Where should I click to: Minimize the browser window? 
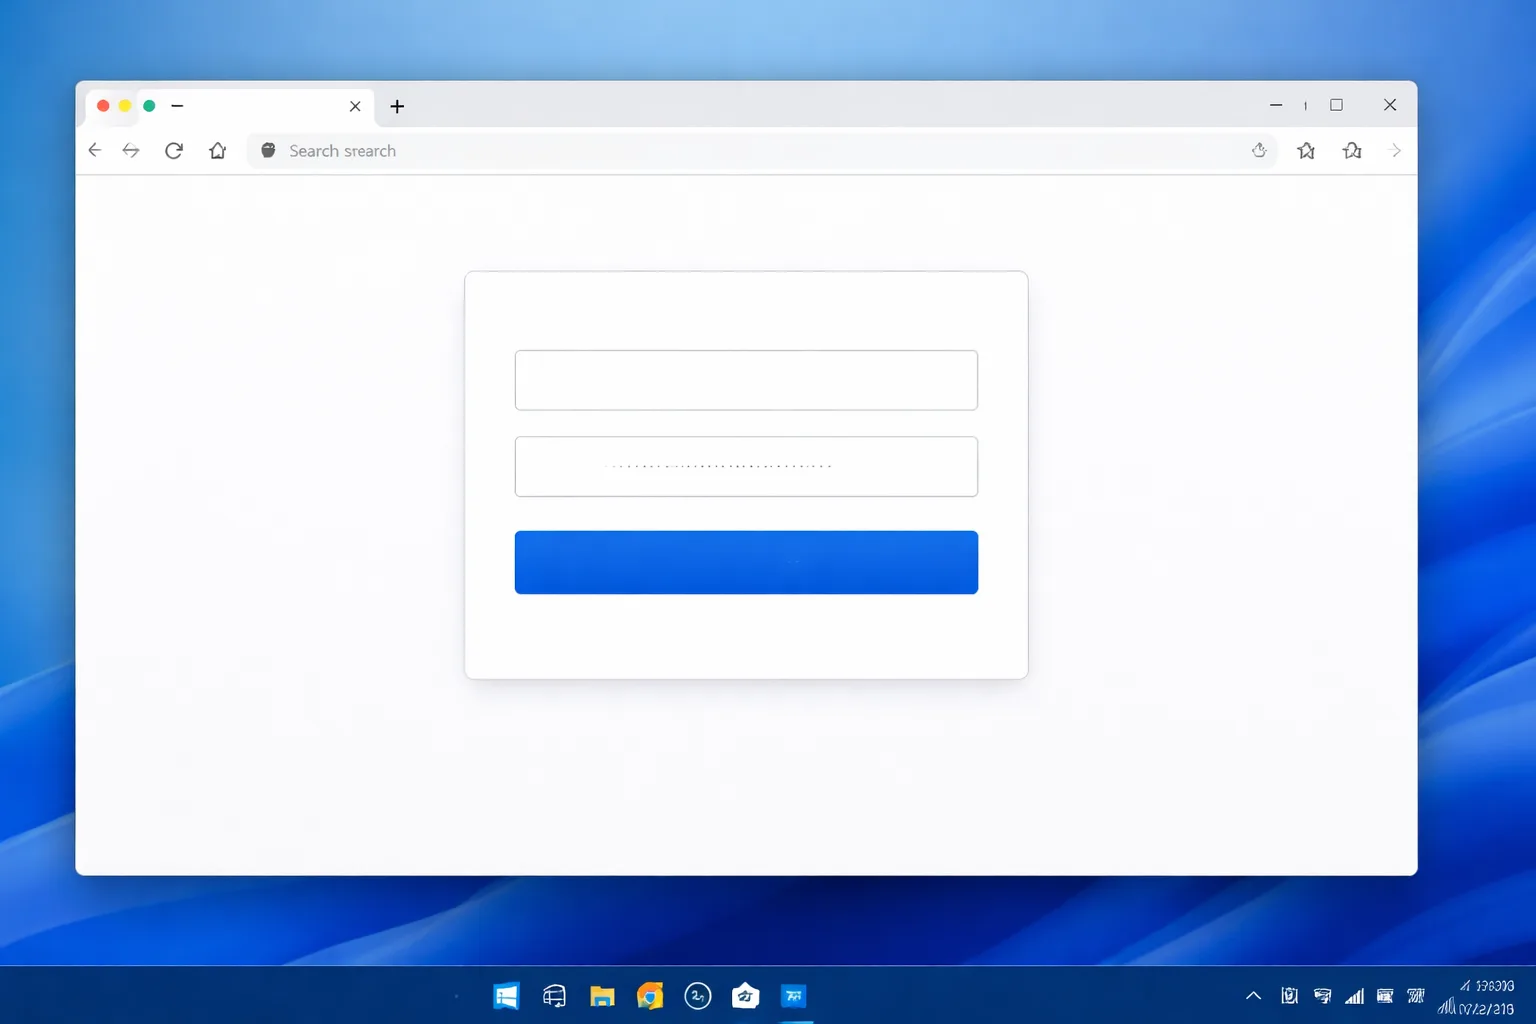(1276, 105)
